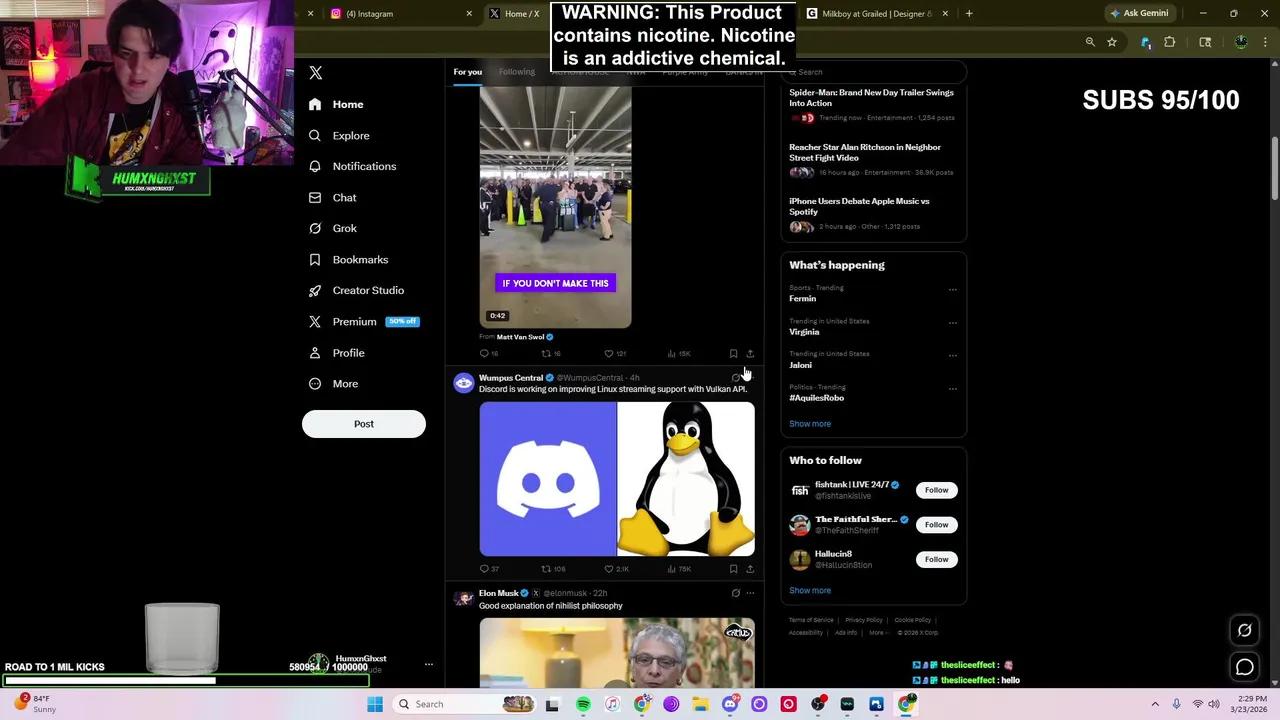Open a new browser tab

(969, 14)
